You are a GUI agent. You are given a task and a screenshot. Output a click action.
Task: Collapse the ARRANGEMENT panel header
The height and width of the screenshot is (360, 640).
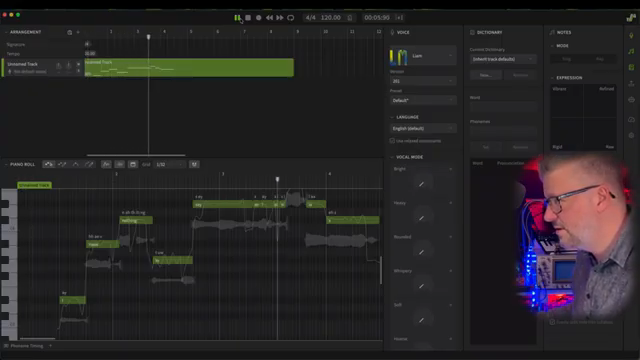[23, 32]
